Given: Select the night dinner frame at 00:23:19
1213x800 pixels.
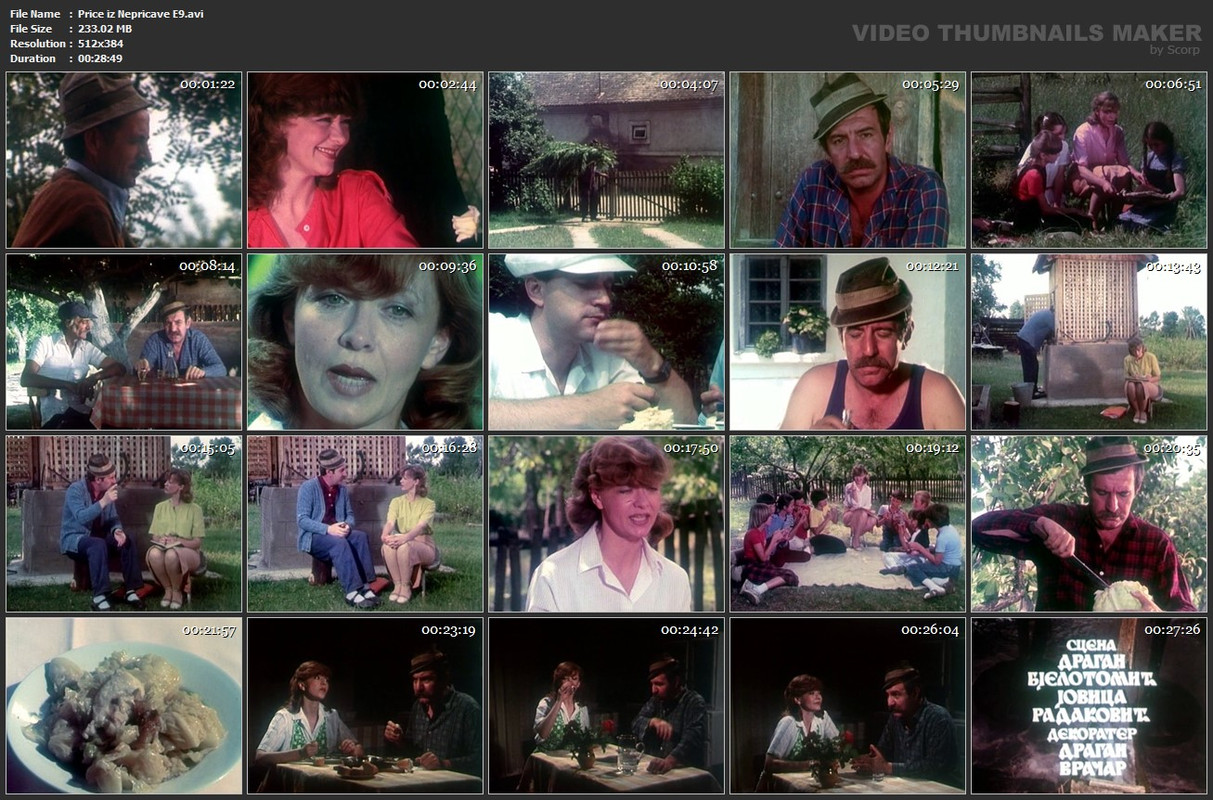Looking at the screenshot, I should pos(365,706).
